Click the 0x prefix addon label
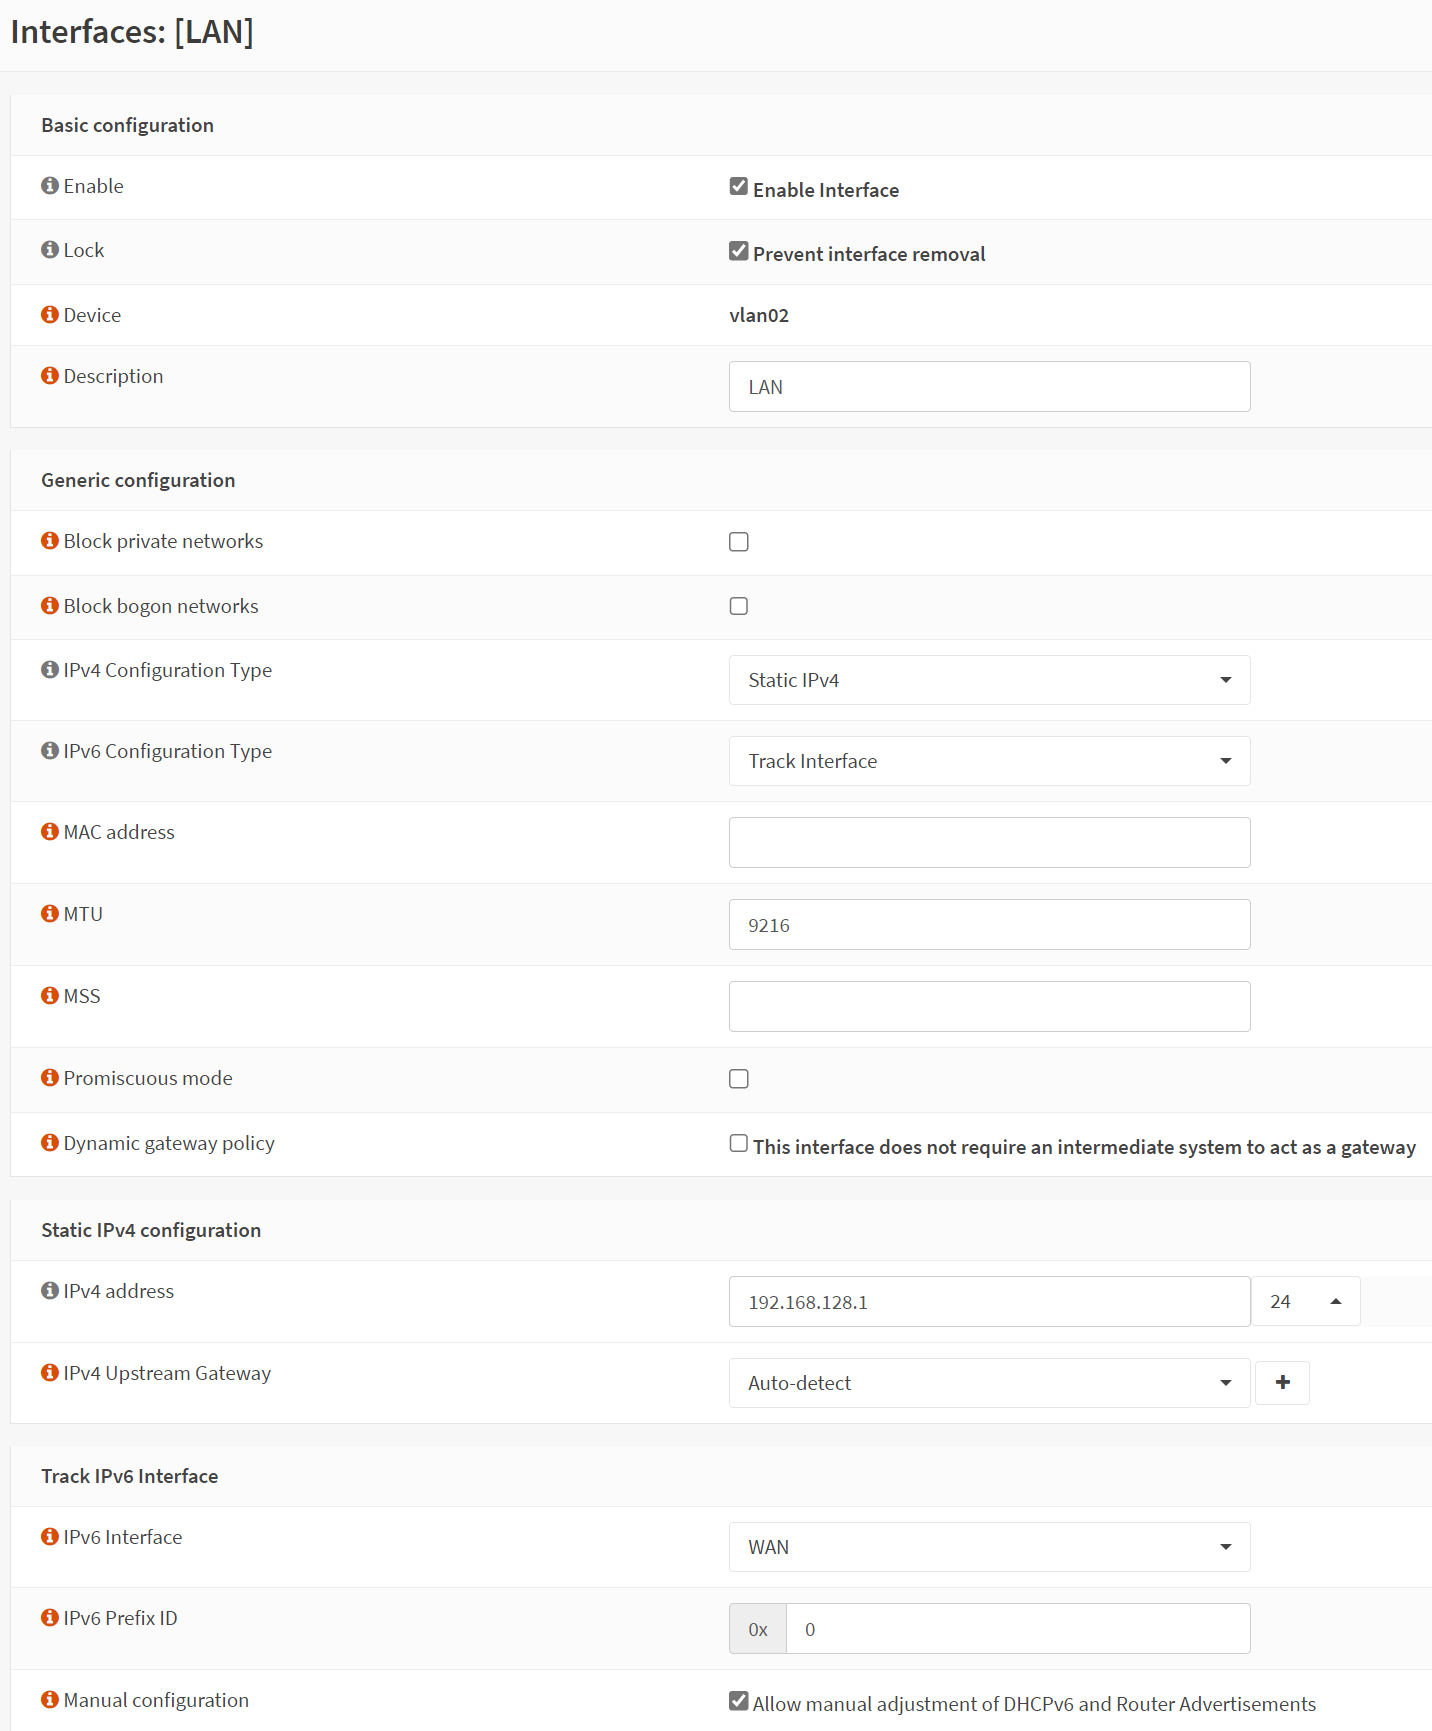This screenshot has height=1731, width=1432. coord(758,1629)
